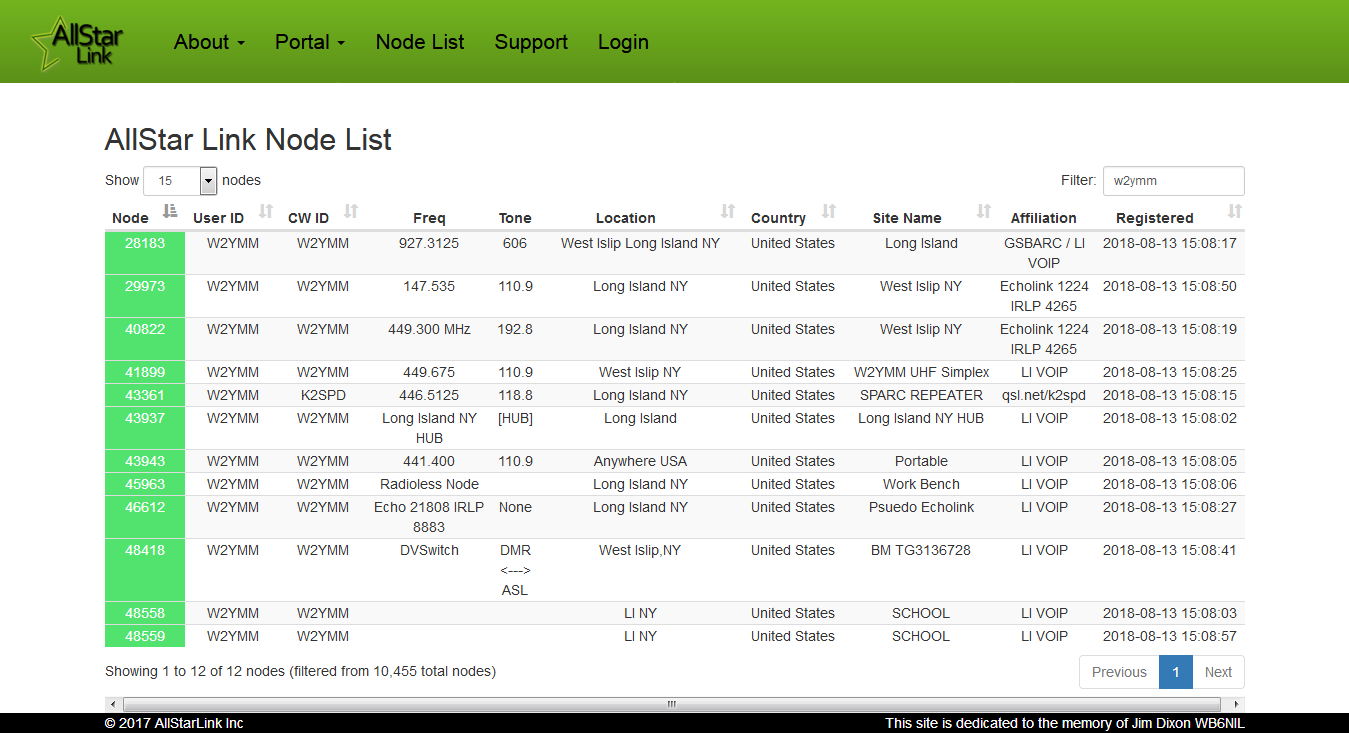This screenshot has width=1349, height=733.
Task: Click the Next page button
Action: 1218,672
